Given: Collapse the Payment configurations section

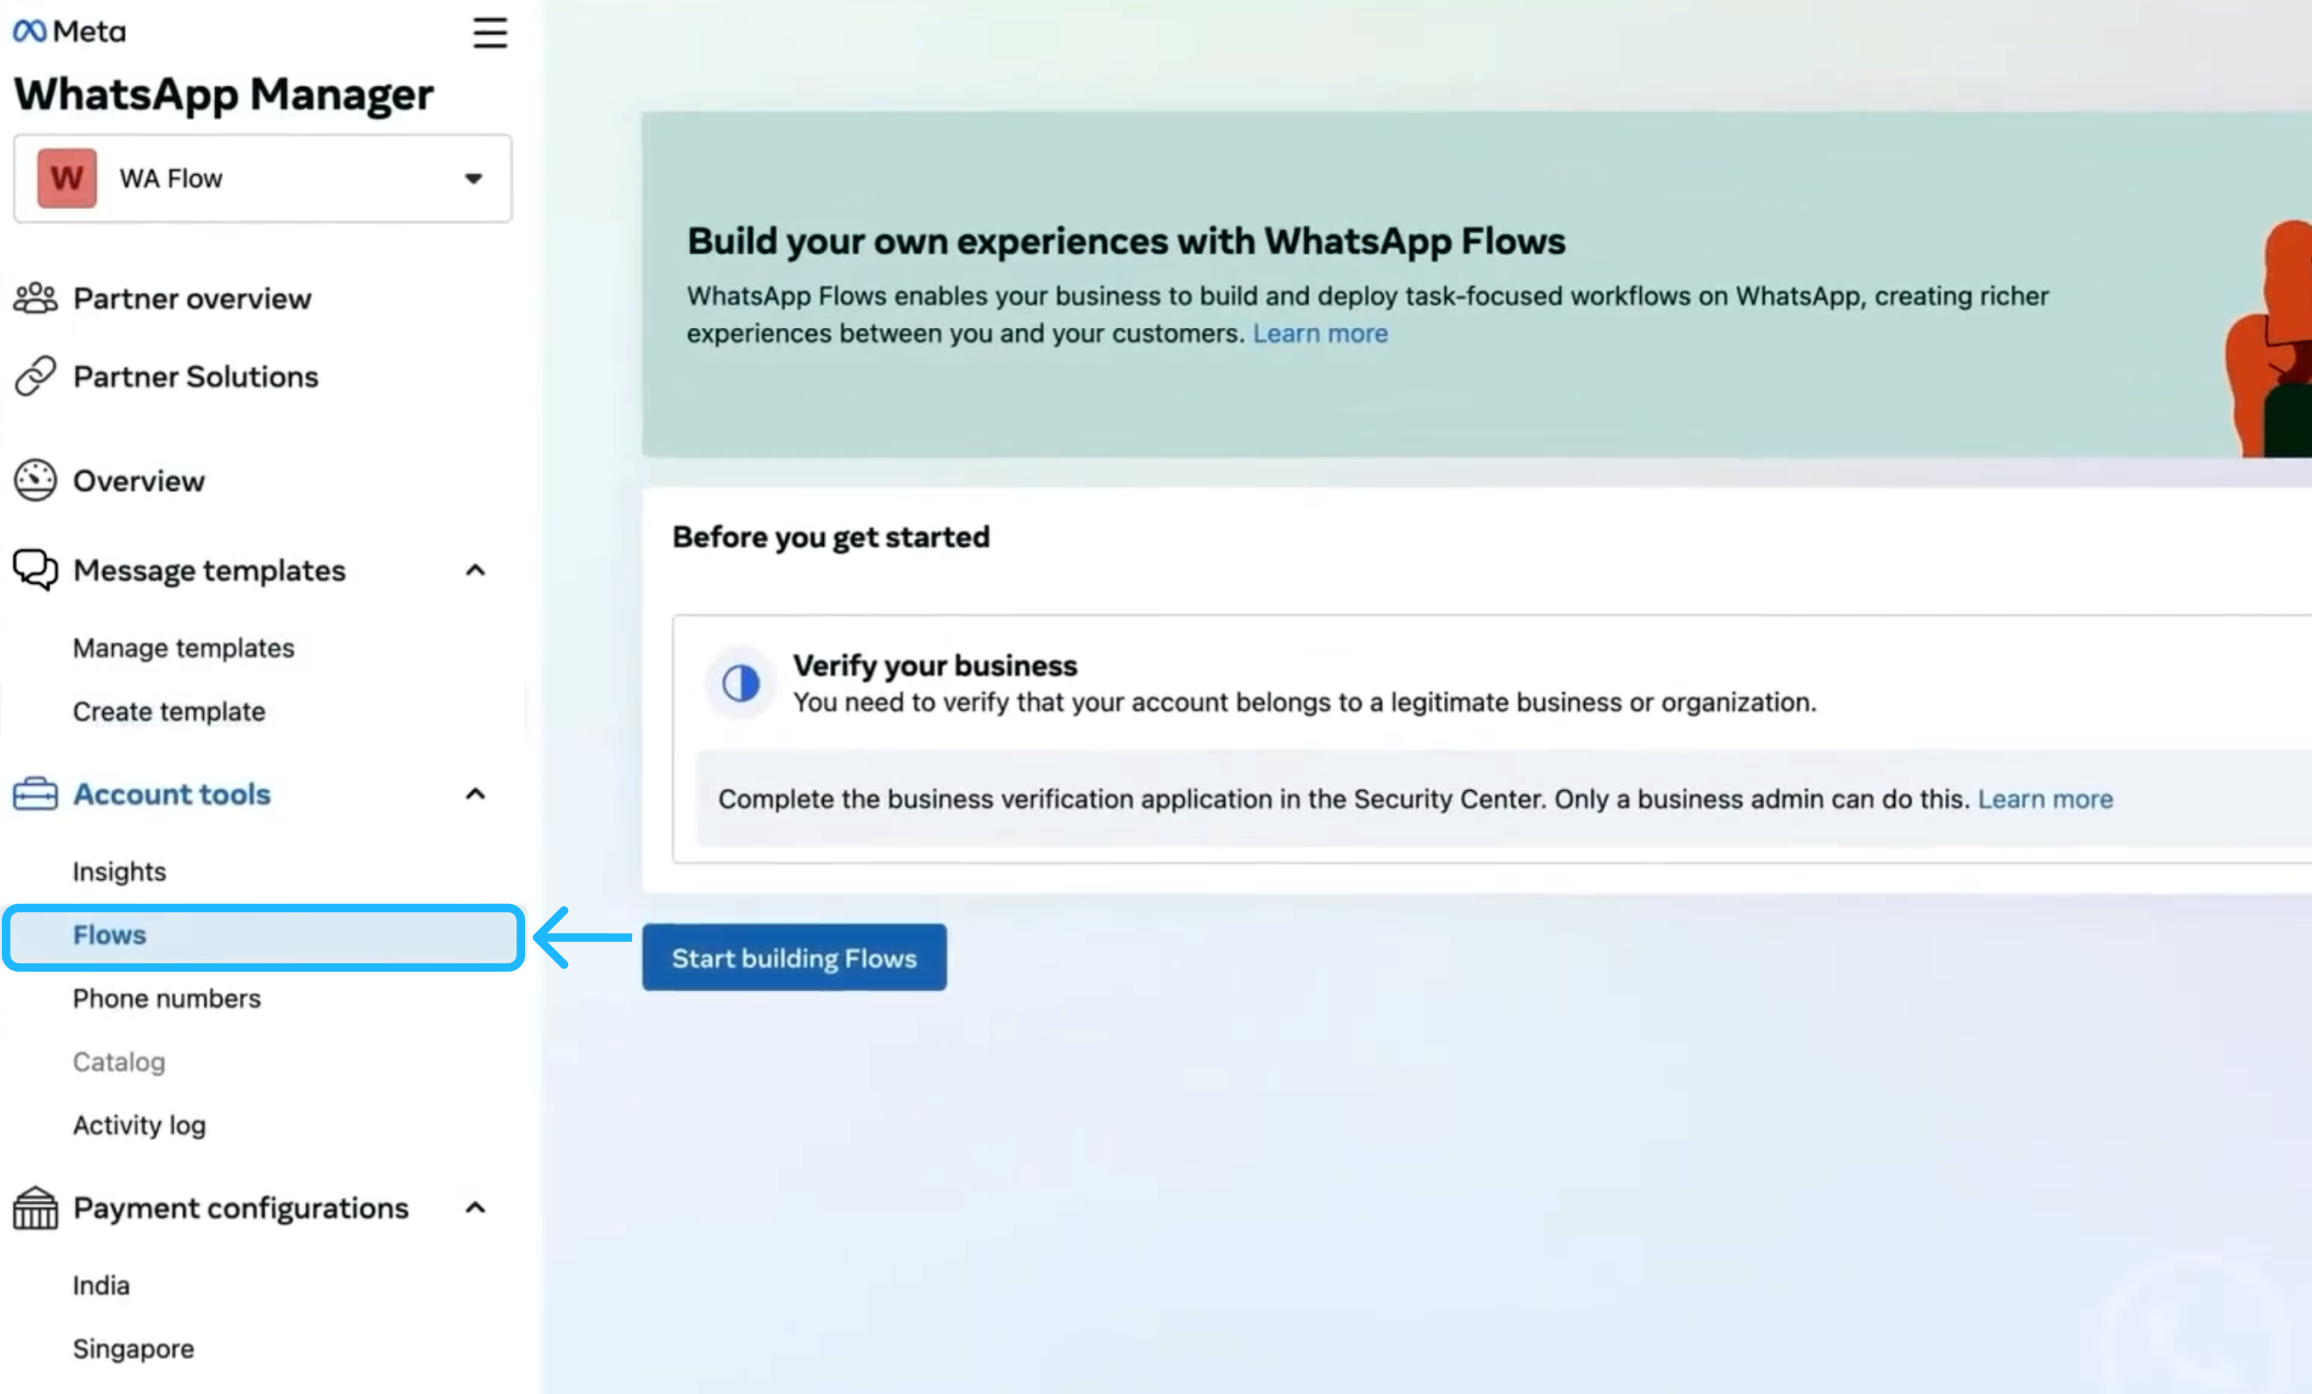Looking at the screenshot, I should [x=475, y=1208].
